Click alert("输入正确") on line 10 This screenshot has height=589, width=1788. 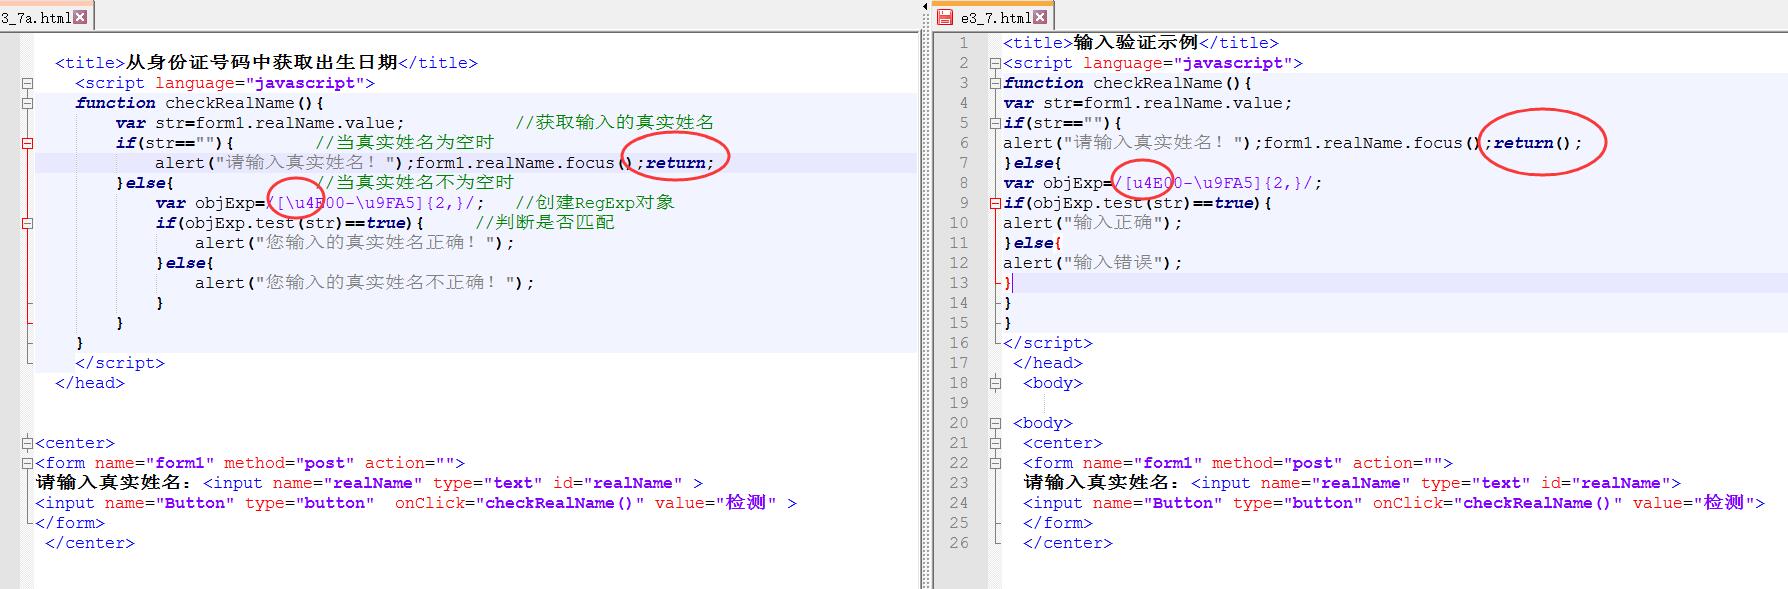click(x=1093, y=223)
